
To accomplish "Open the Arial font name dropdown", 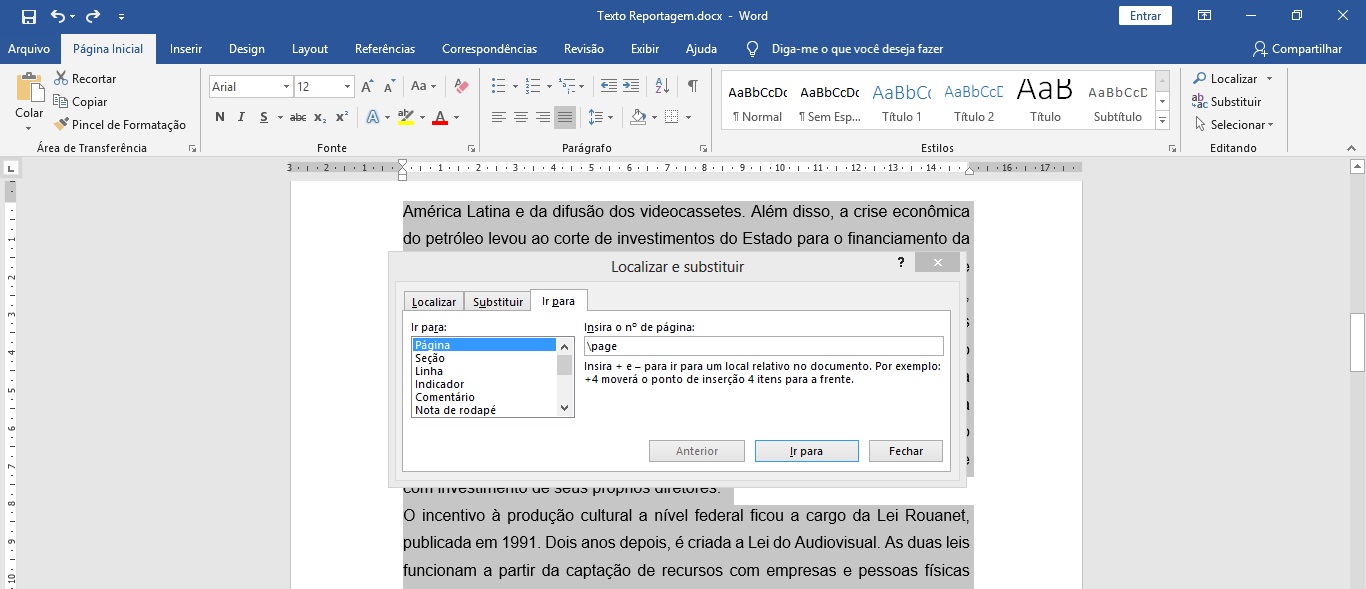I will (x=286, y=87).
